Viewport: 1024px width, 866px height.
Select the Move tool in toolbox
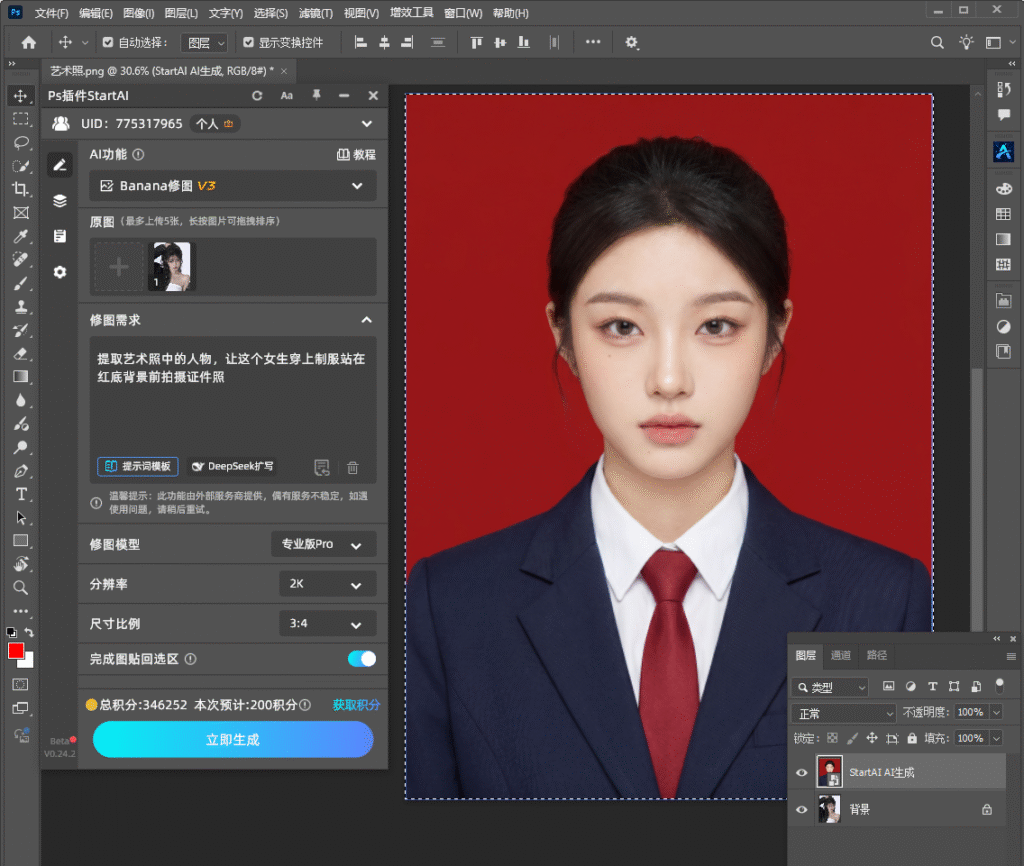coord(20,96)
